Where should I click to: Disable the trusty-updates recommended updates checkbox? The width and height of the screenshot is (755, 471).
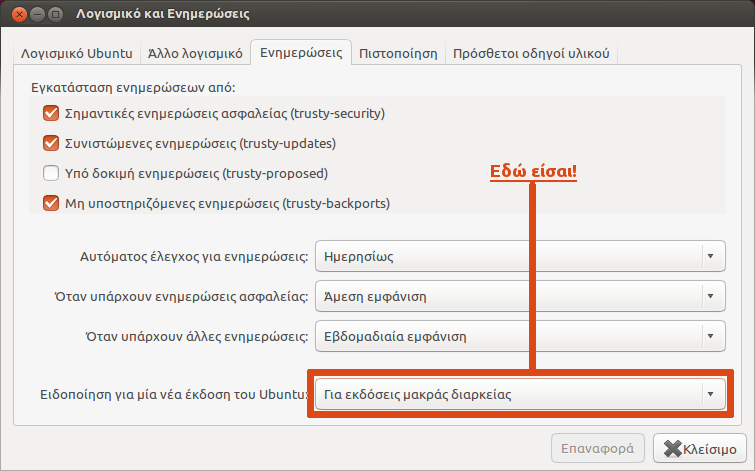pyautogui.click(x=52, y=143)
